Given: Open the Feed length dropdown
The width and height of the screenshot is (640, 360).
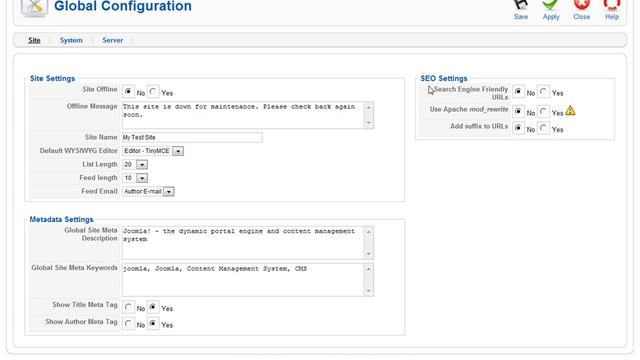Looking at the screenshot, I should (x=135, y=178).
